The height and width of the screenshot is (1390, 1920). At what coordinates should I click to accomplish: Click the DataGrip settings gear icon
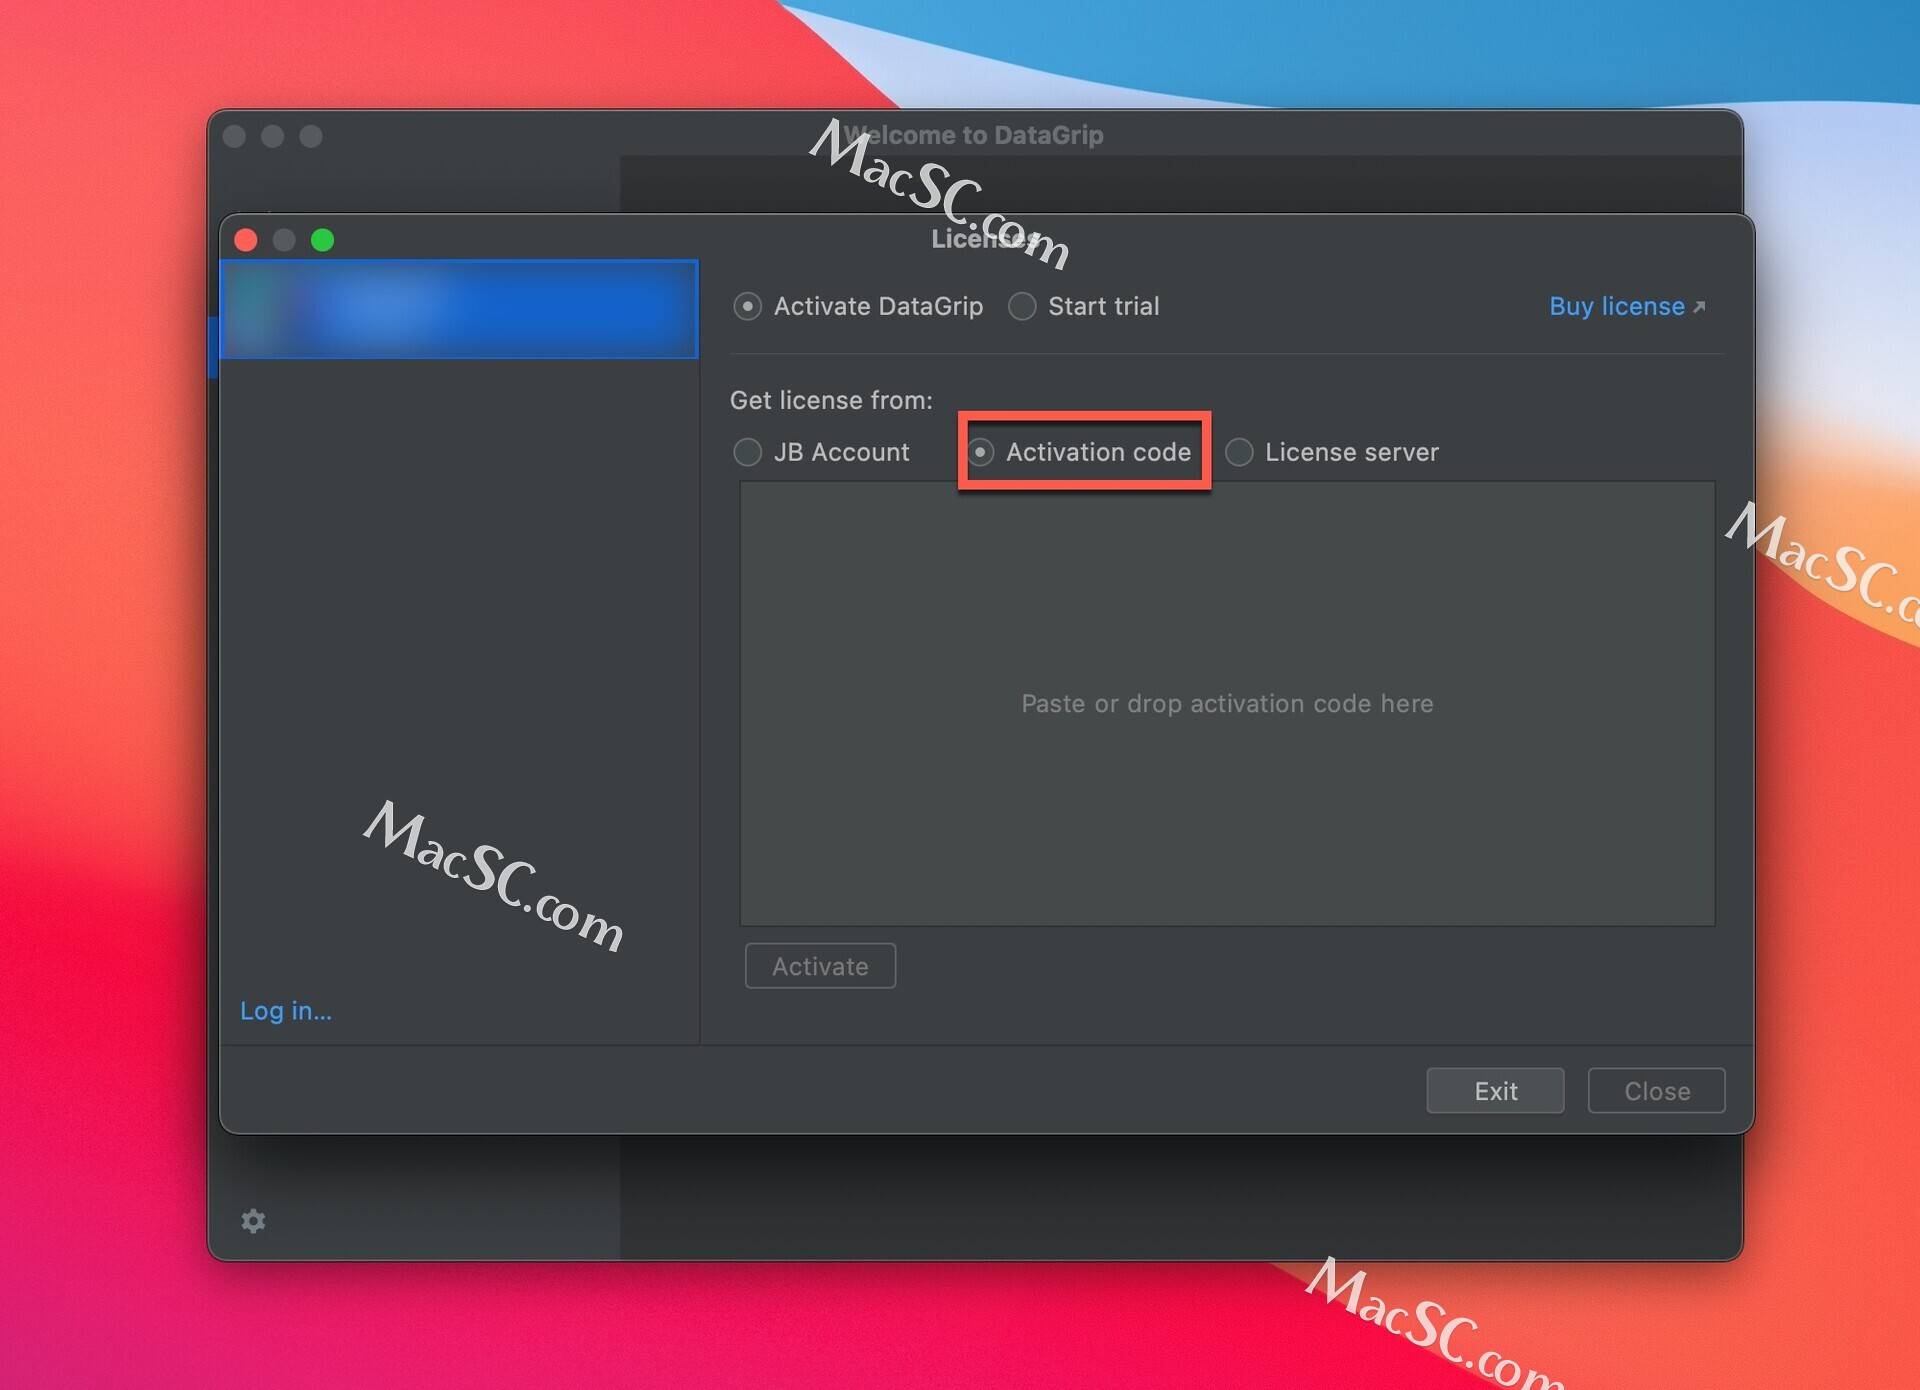pos(253,1217)
